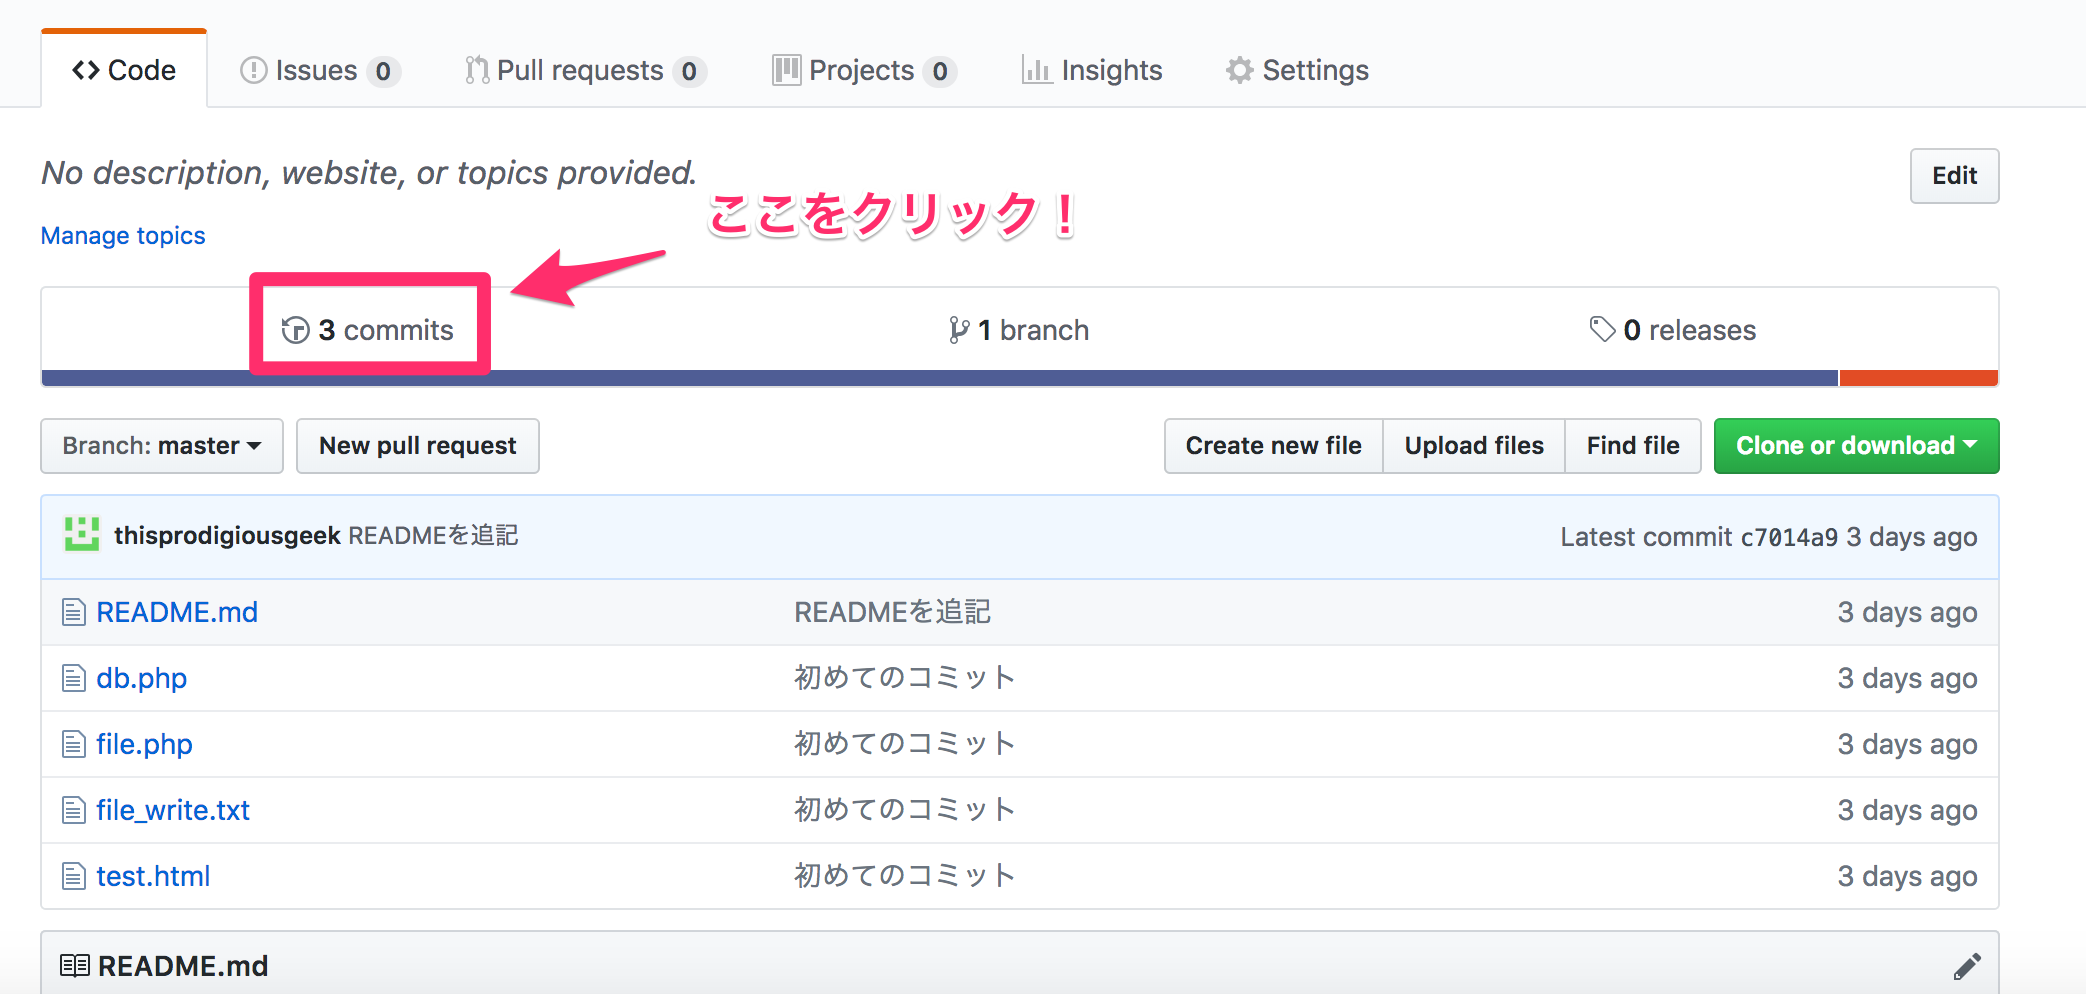This screenshot has width=2086, height=994.
Task: Open the Pull requests tab
Action: pyautogui.click(x=585, y=70)
